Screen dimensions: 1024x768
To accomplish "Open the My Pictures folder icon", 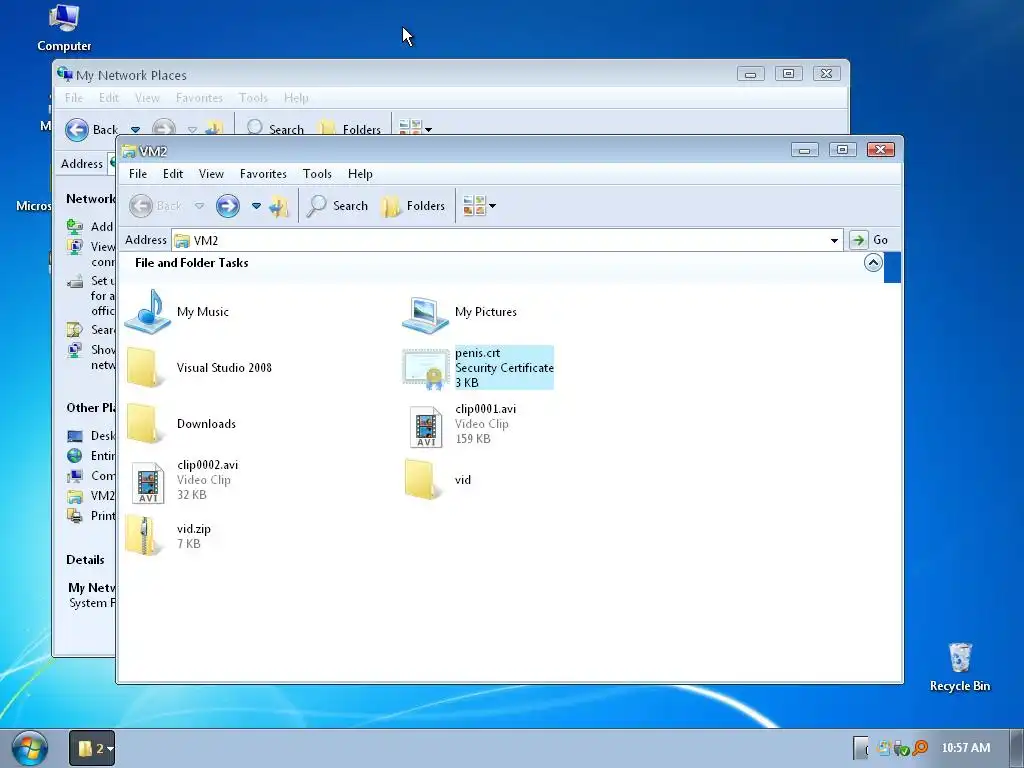I will 425,314.
